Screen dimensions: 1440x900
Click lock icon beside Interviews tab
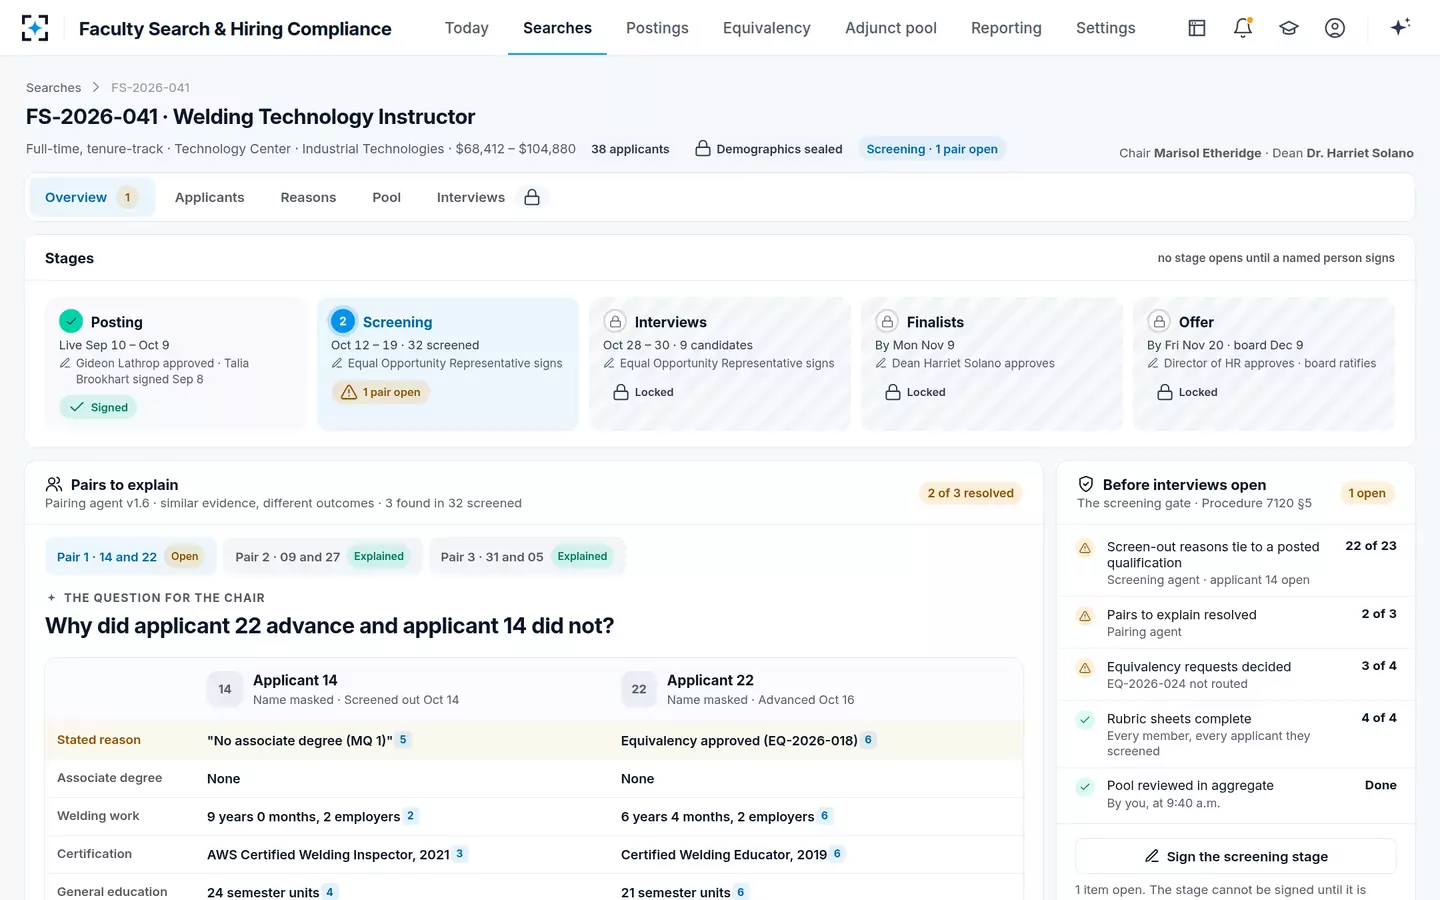click(x=532, y=197)
